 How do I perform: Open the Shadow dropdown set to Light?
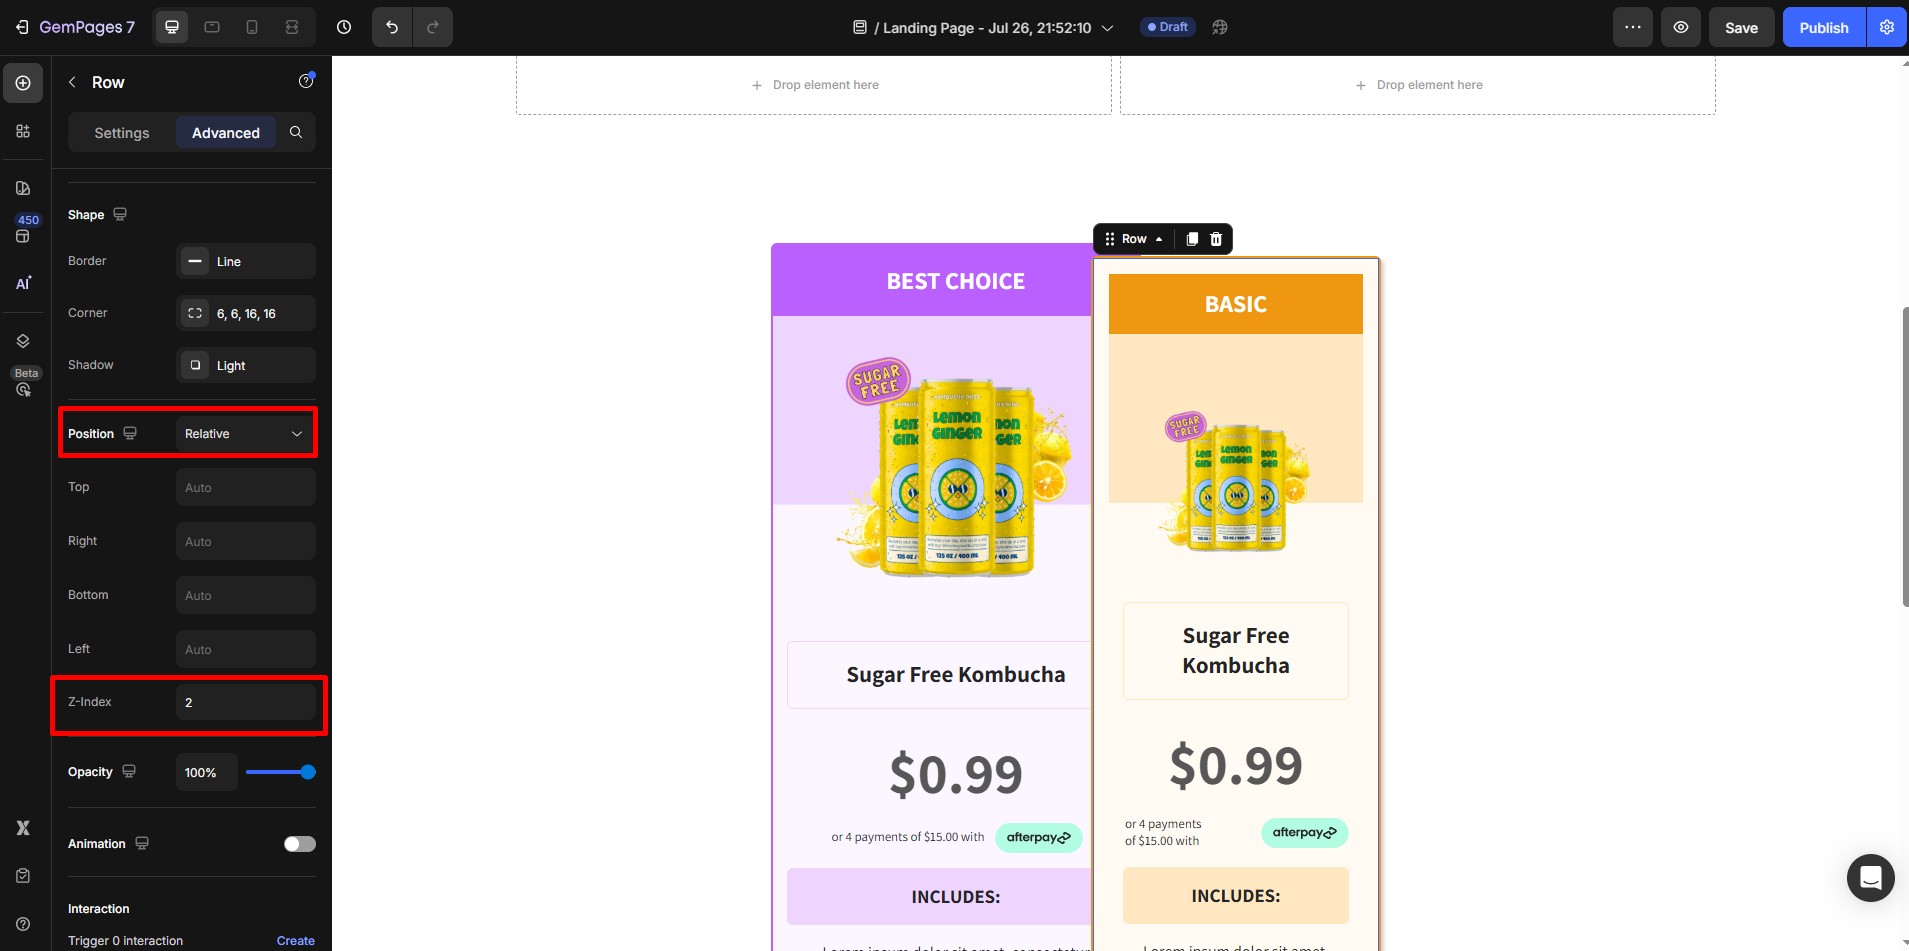246,365
